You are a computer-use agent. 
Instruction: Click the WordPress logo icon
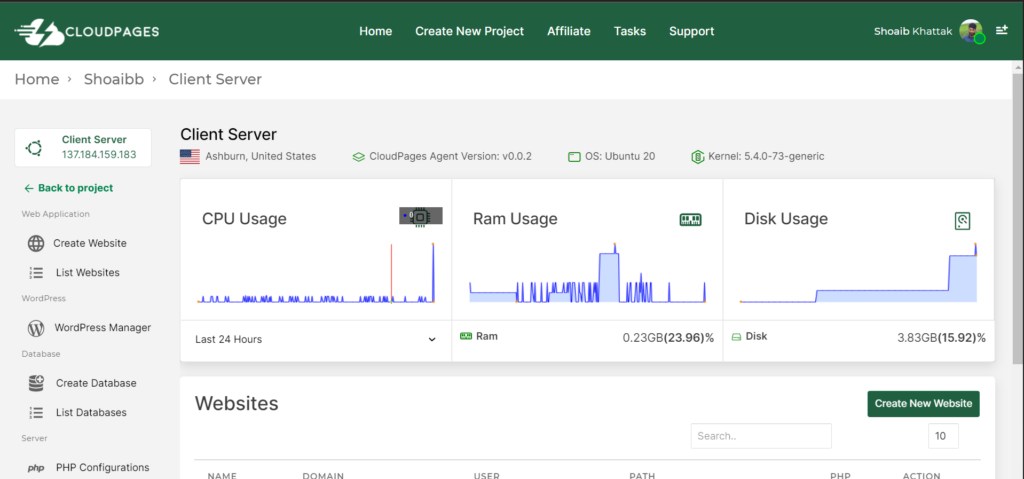[36, 328]
